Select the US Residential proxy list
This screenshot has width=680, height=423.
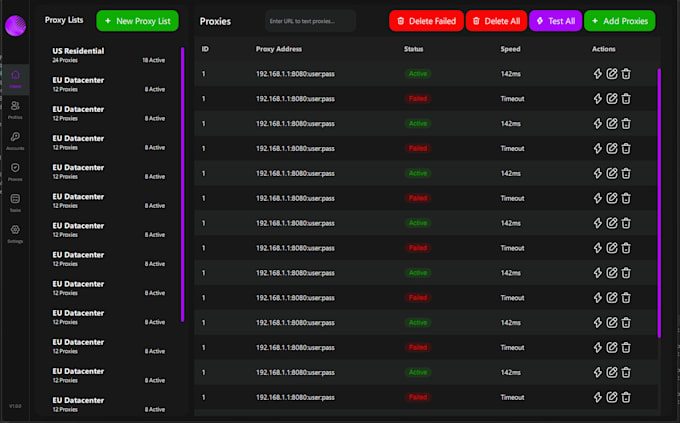point(108,55)
